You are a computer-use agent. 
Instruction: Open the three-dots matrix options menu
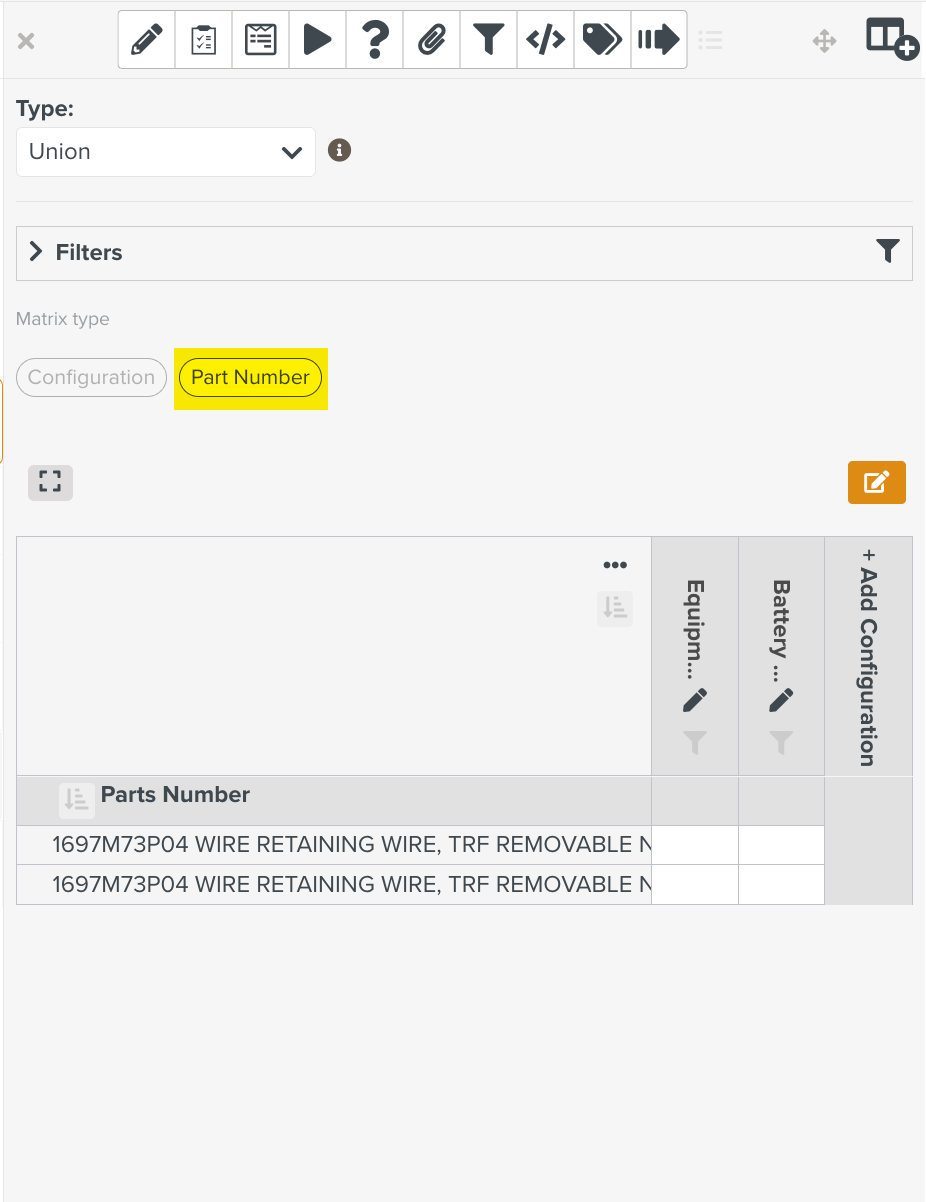pyautogui.click(x=615, y=566)
